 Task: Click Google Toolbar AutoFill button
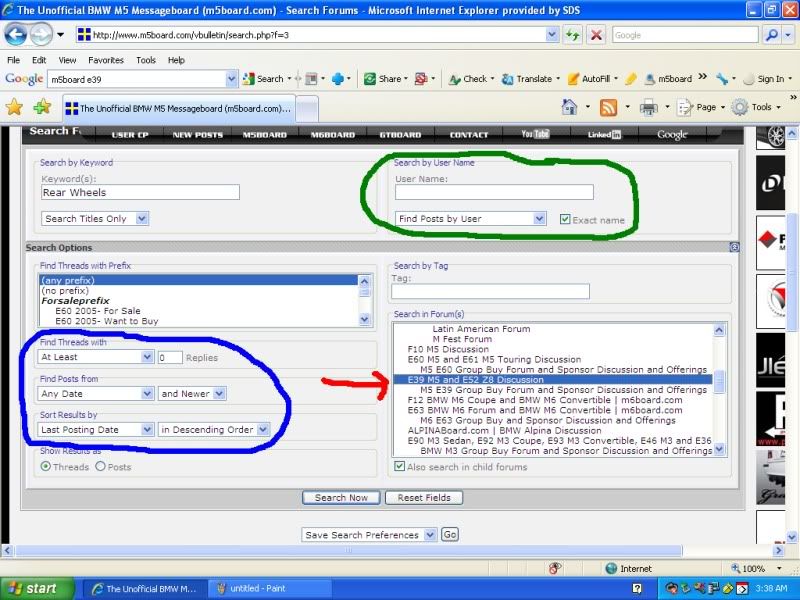[x=589, y=79]
